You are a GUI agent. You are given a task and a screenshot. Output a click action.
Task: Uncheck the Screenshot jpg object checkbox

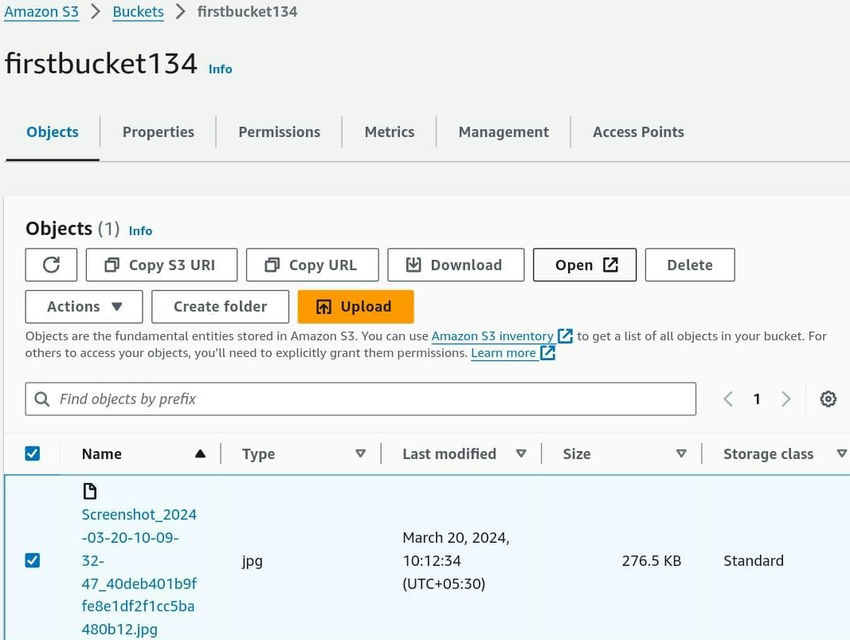coord(32,560)
